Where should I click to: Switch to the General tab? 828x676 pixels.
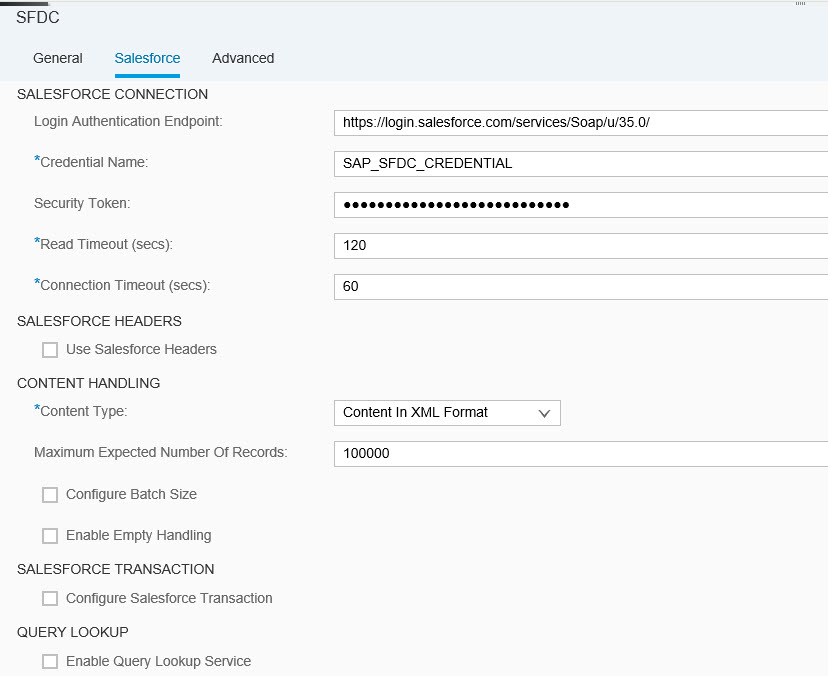57,58
